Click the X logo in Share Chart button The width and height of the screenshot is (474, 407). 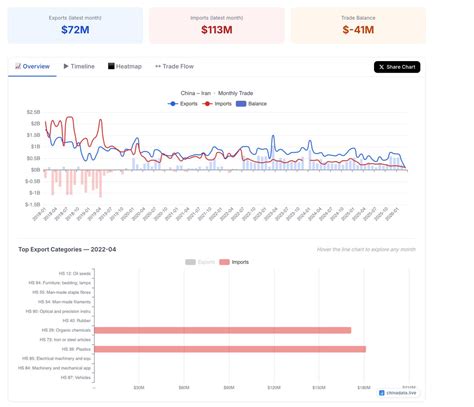click(x=381, y=67)
